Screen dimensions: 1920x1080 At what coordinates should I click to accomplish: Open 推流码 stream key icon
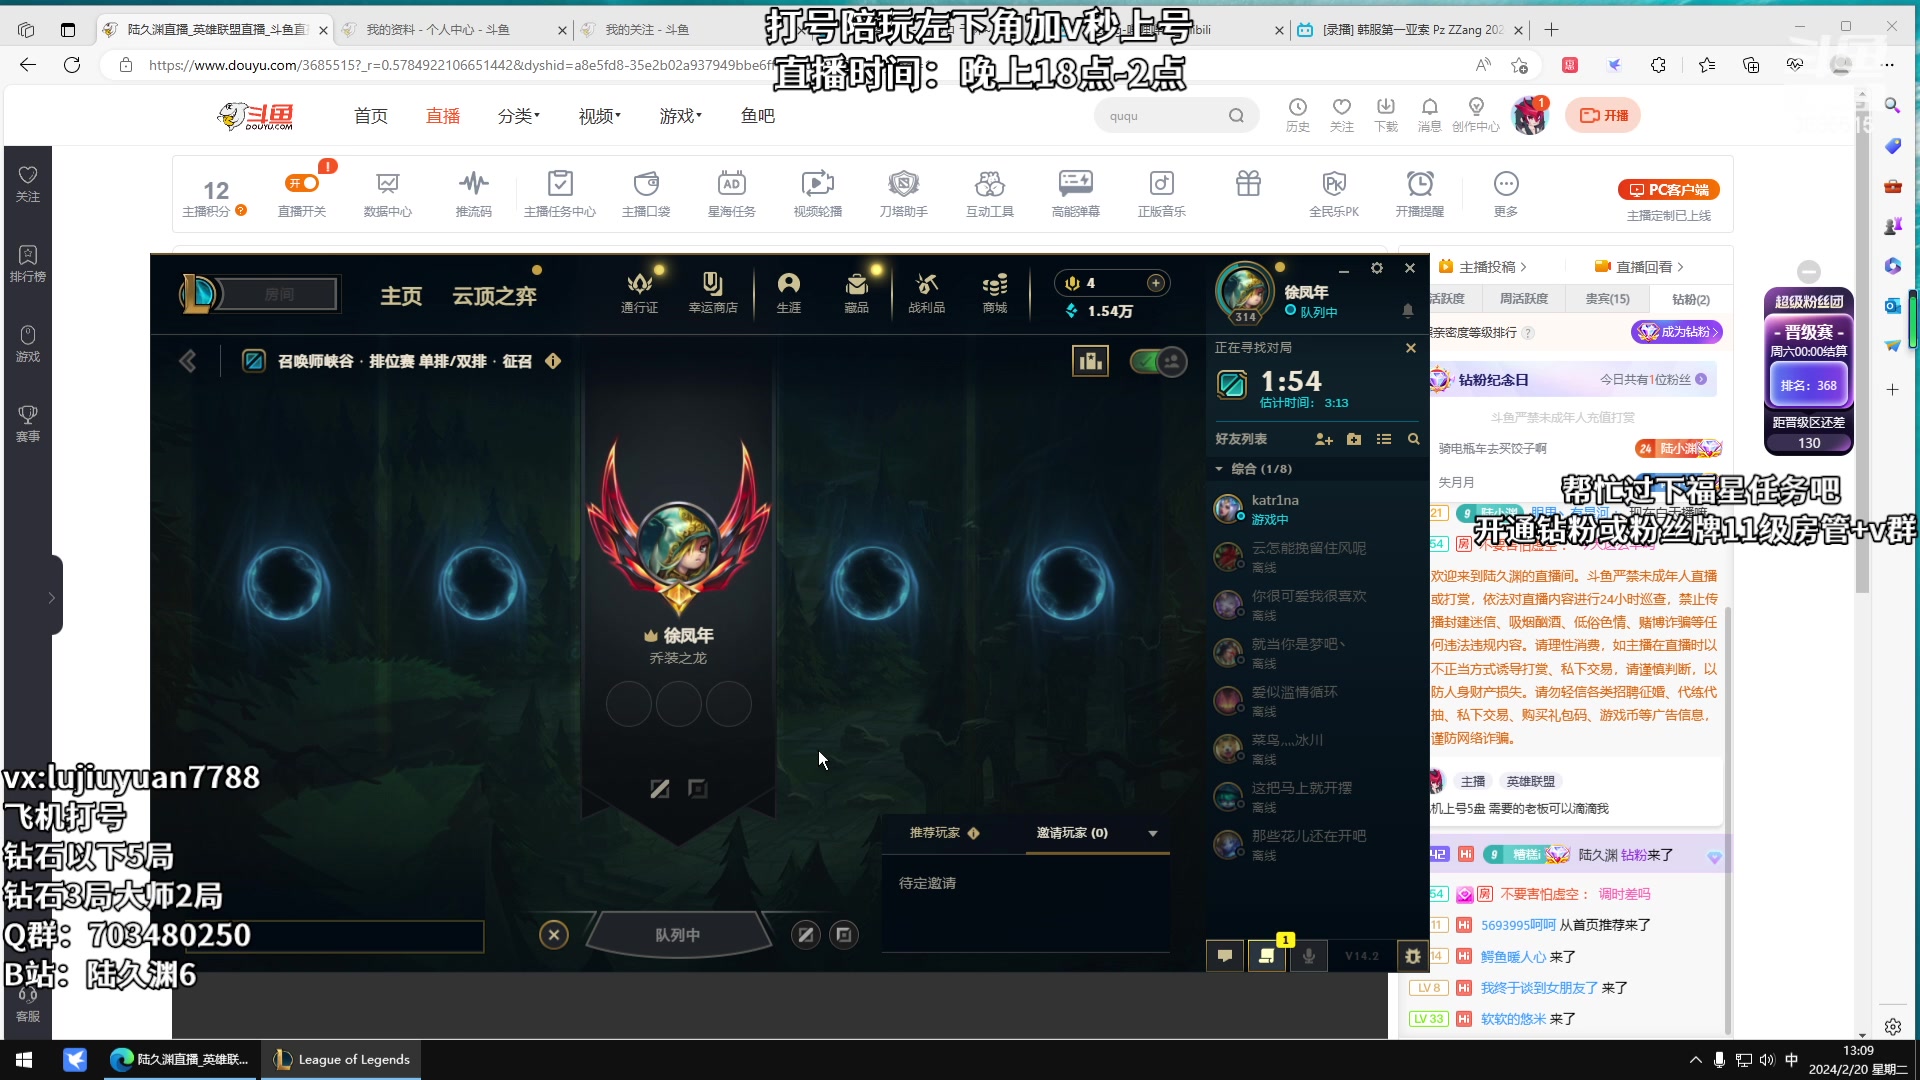pos(474,194)
